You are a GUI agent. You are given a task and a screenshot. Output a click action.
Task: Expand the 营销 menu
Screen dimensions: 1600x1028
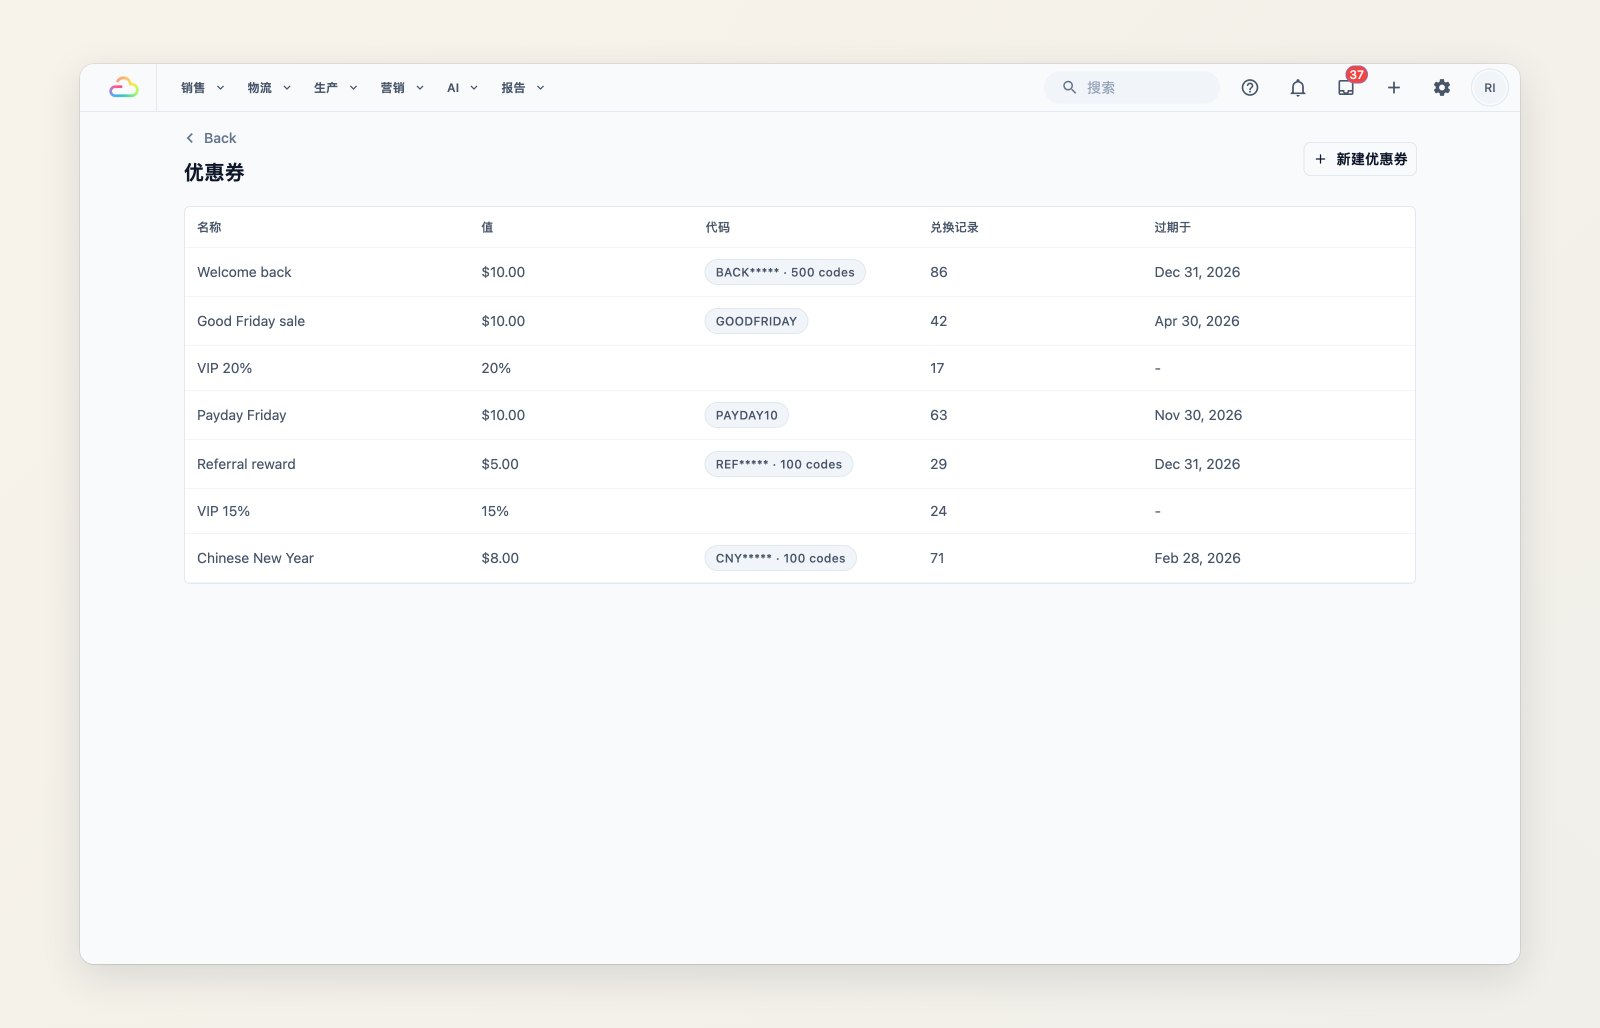[x=402, y=88]
